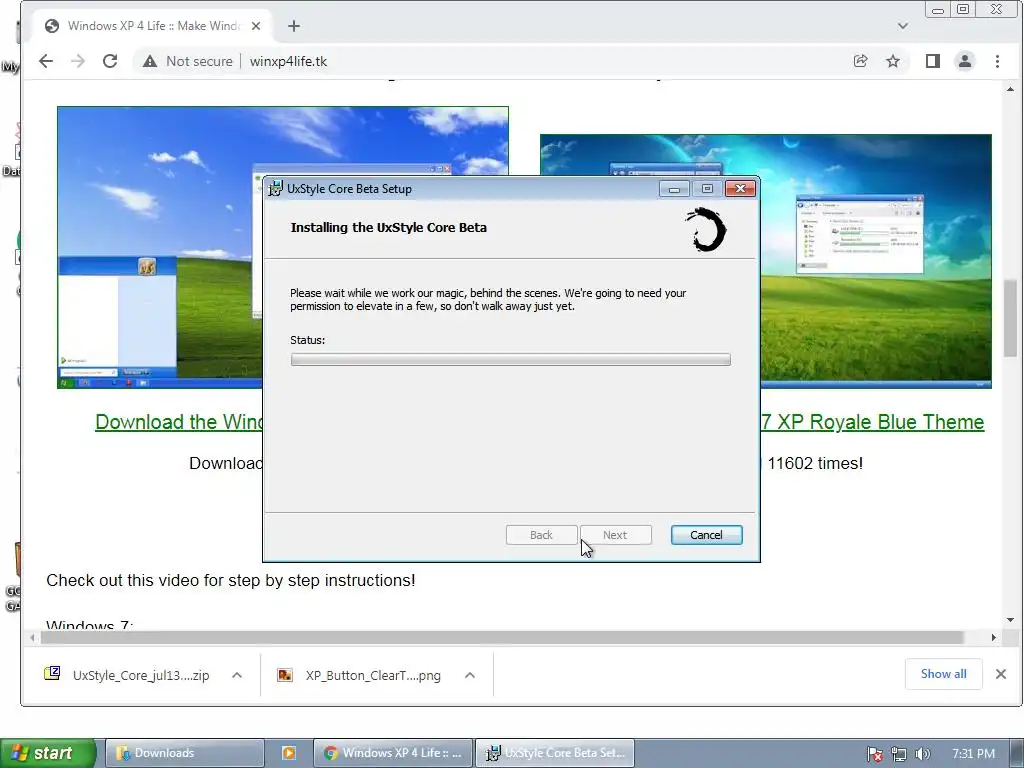Screen dimensions: 1024x768
Task: Click the UxStyle installer icon in title bar
Action: tap(276, 189)
